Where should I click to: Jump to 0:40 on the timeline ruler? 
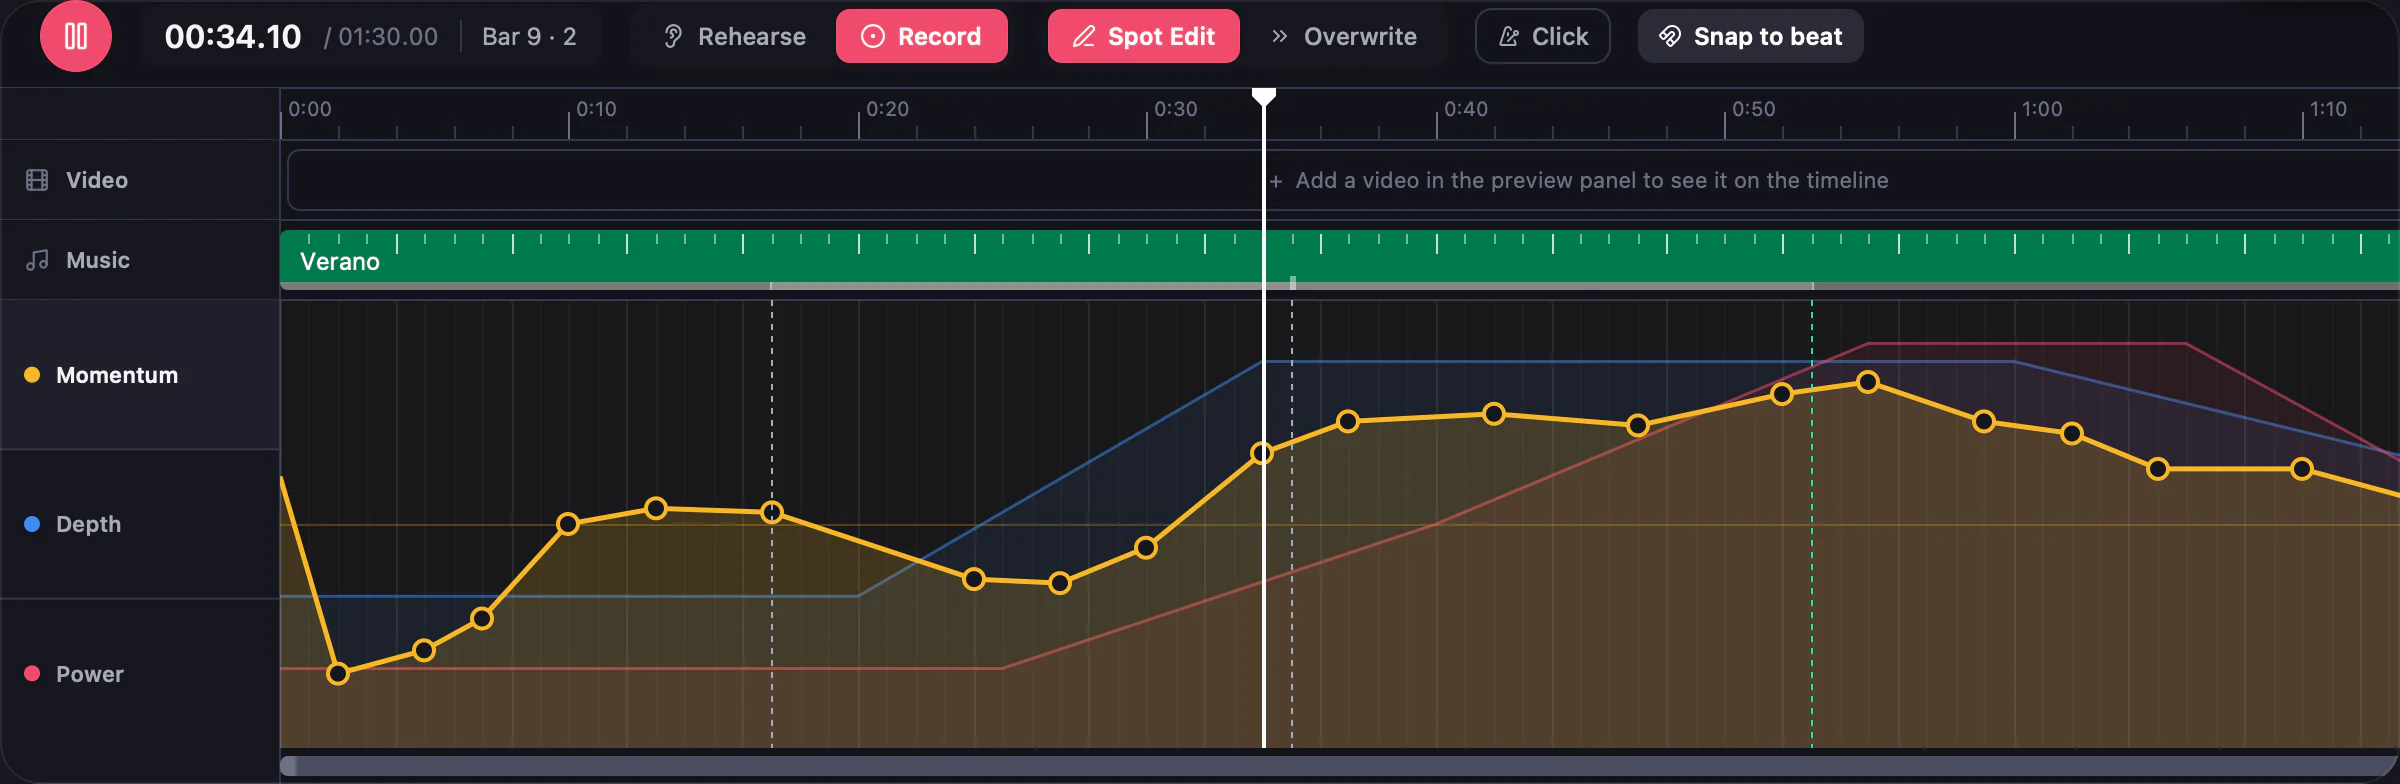(1466, 109)
